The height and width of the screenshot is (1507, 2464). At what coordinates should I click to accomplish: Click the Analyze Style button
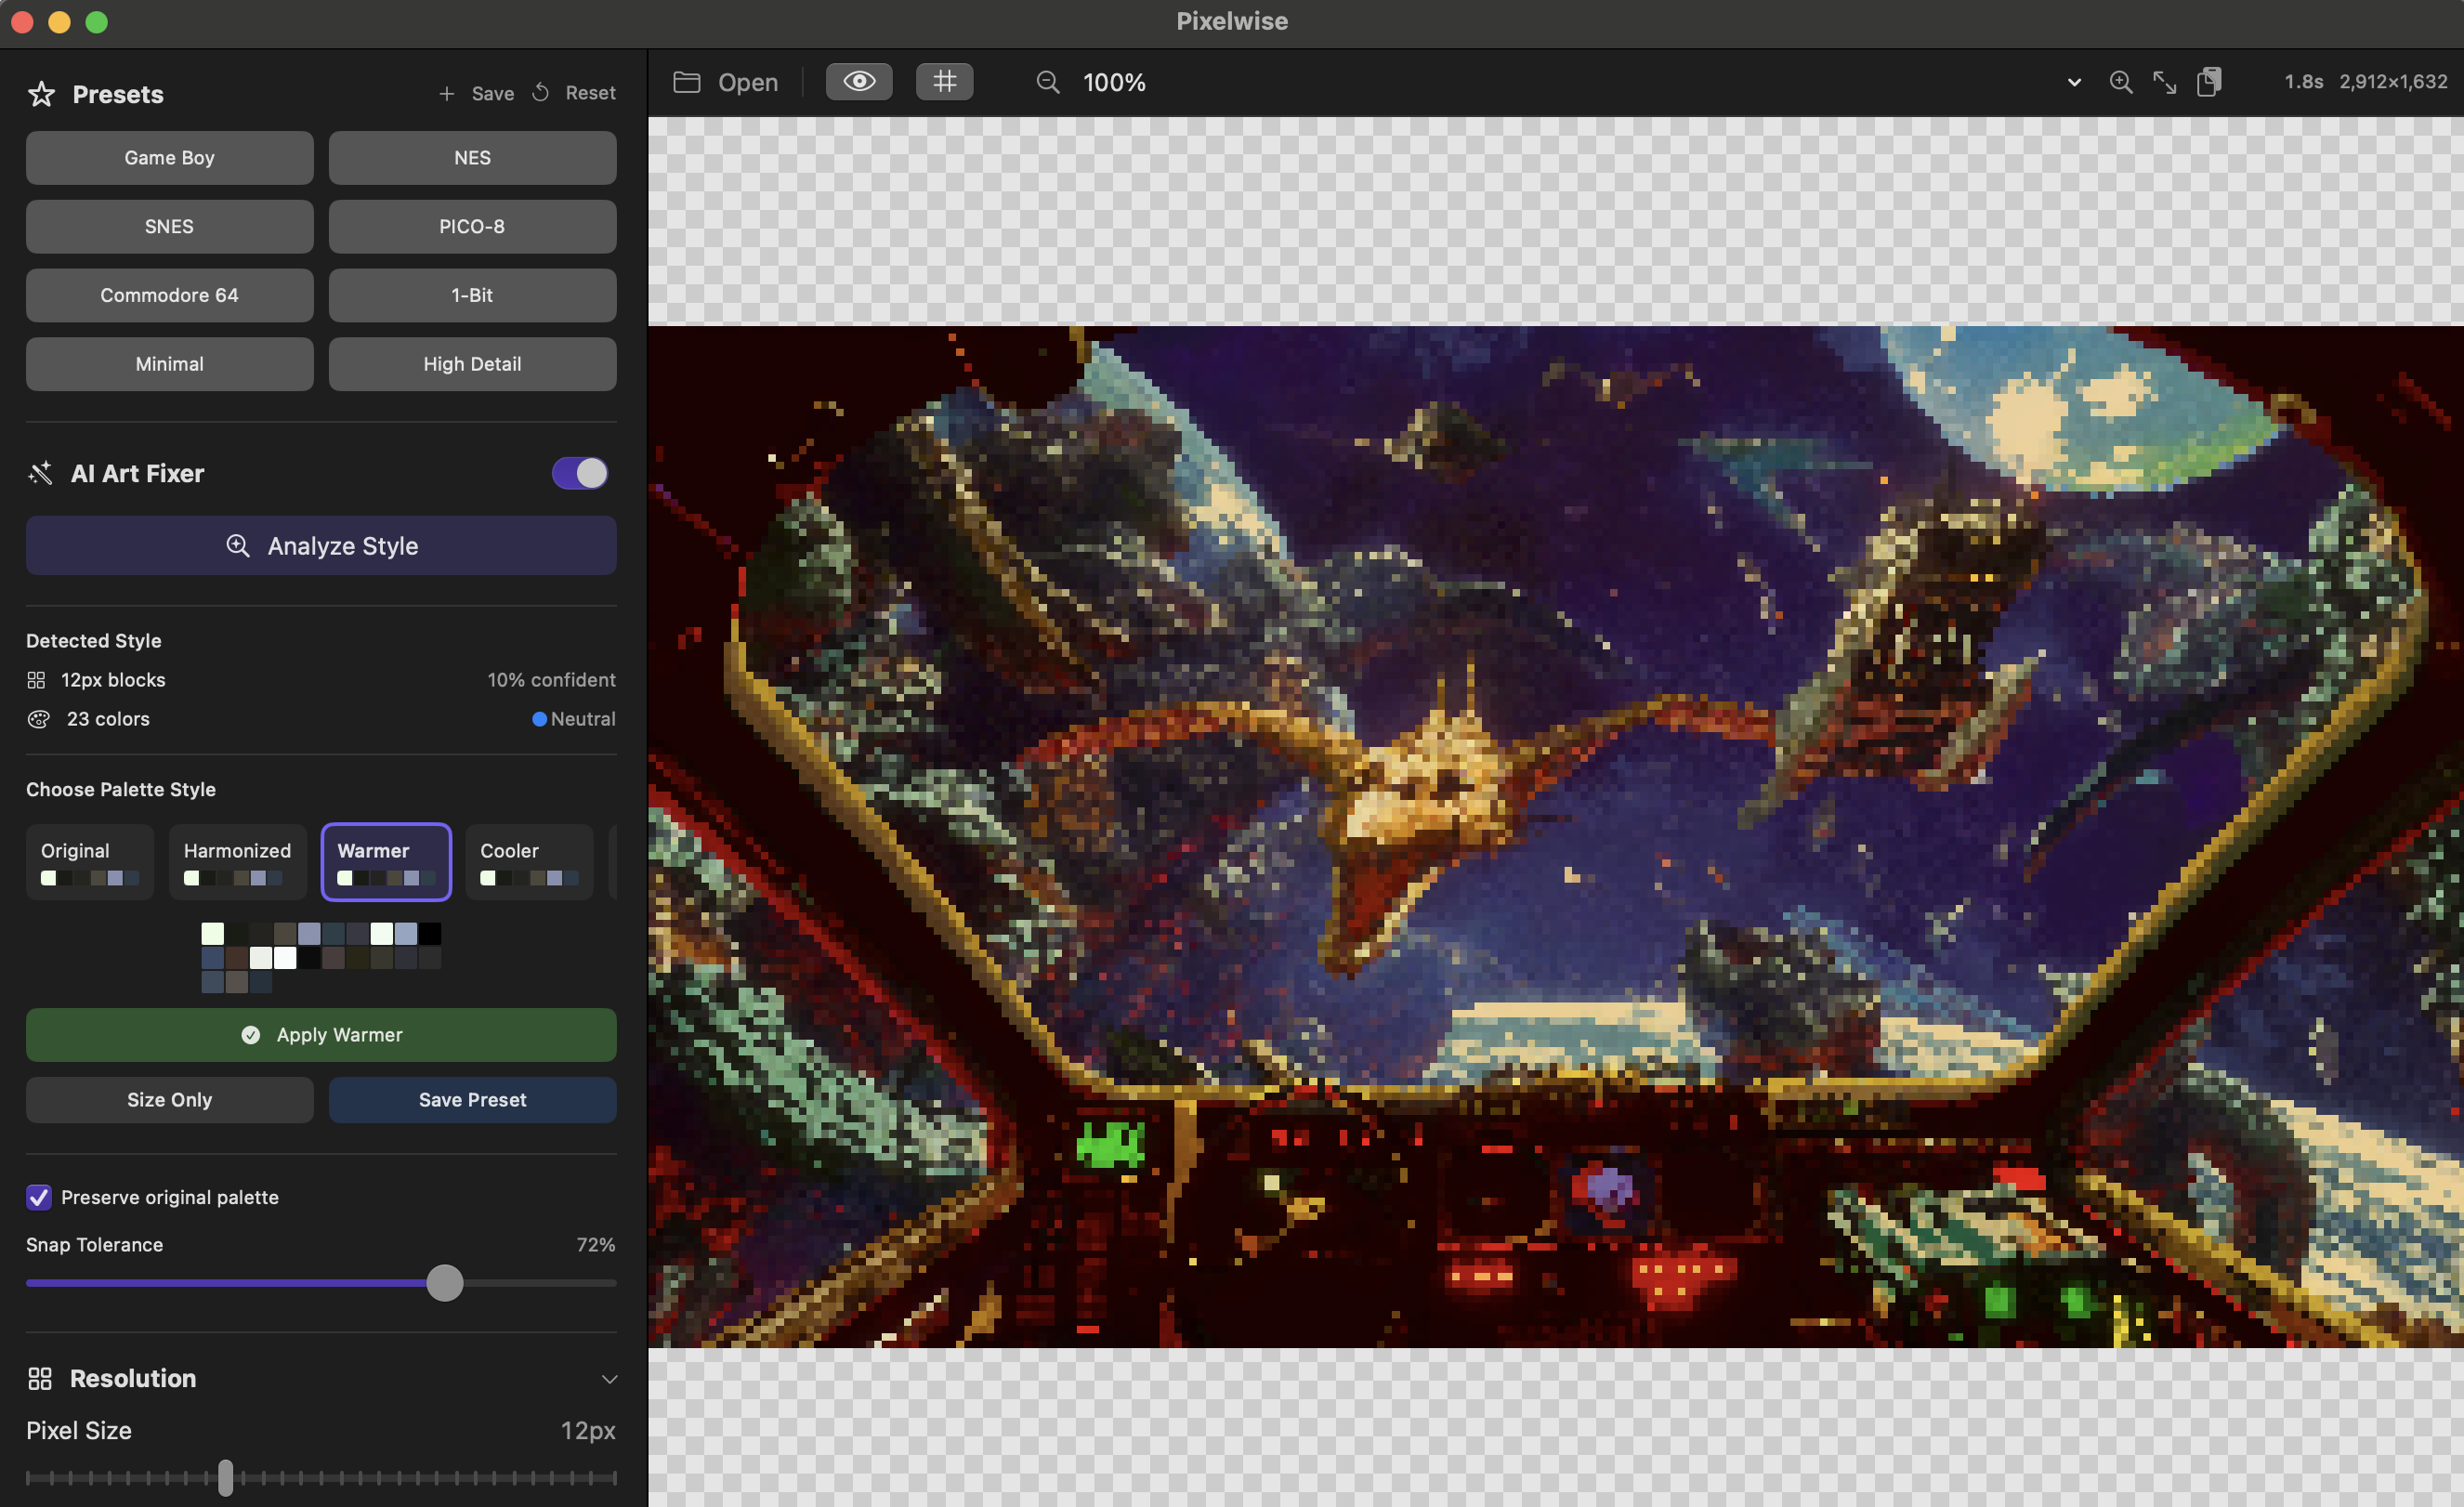(321, 546)
